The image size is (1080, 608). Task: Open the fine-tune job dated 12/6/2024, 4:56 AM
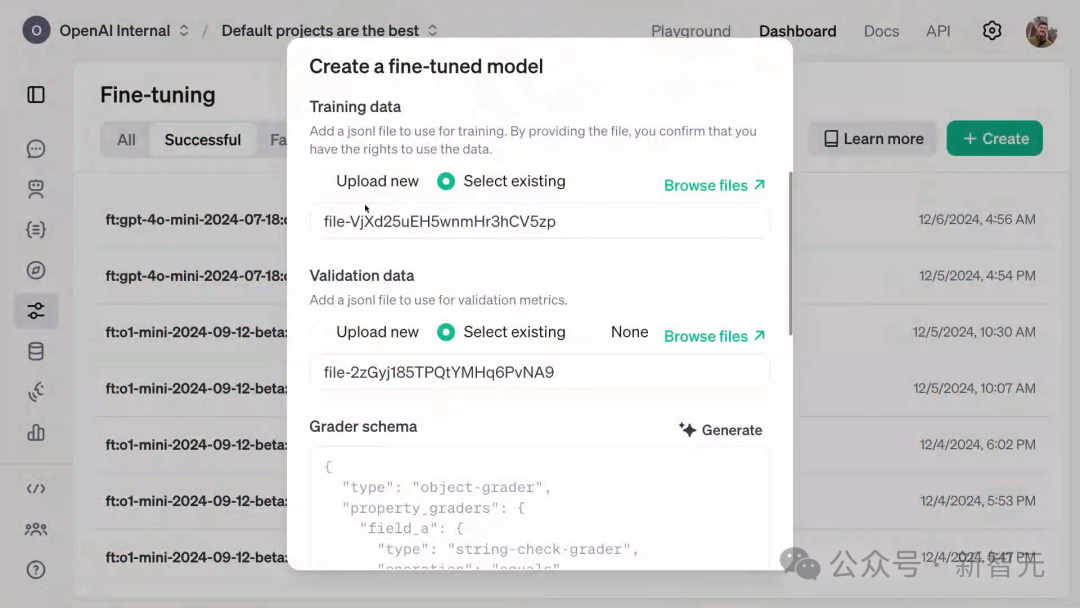[x=570, y=220]
